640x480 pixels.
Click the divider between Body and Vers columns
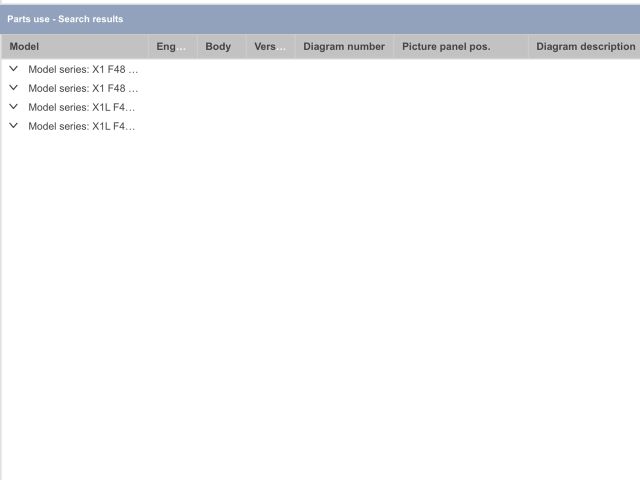pyautogui.click(x=246, y=47)
